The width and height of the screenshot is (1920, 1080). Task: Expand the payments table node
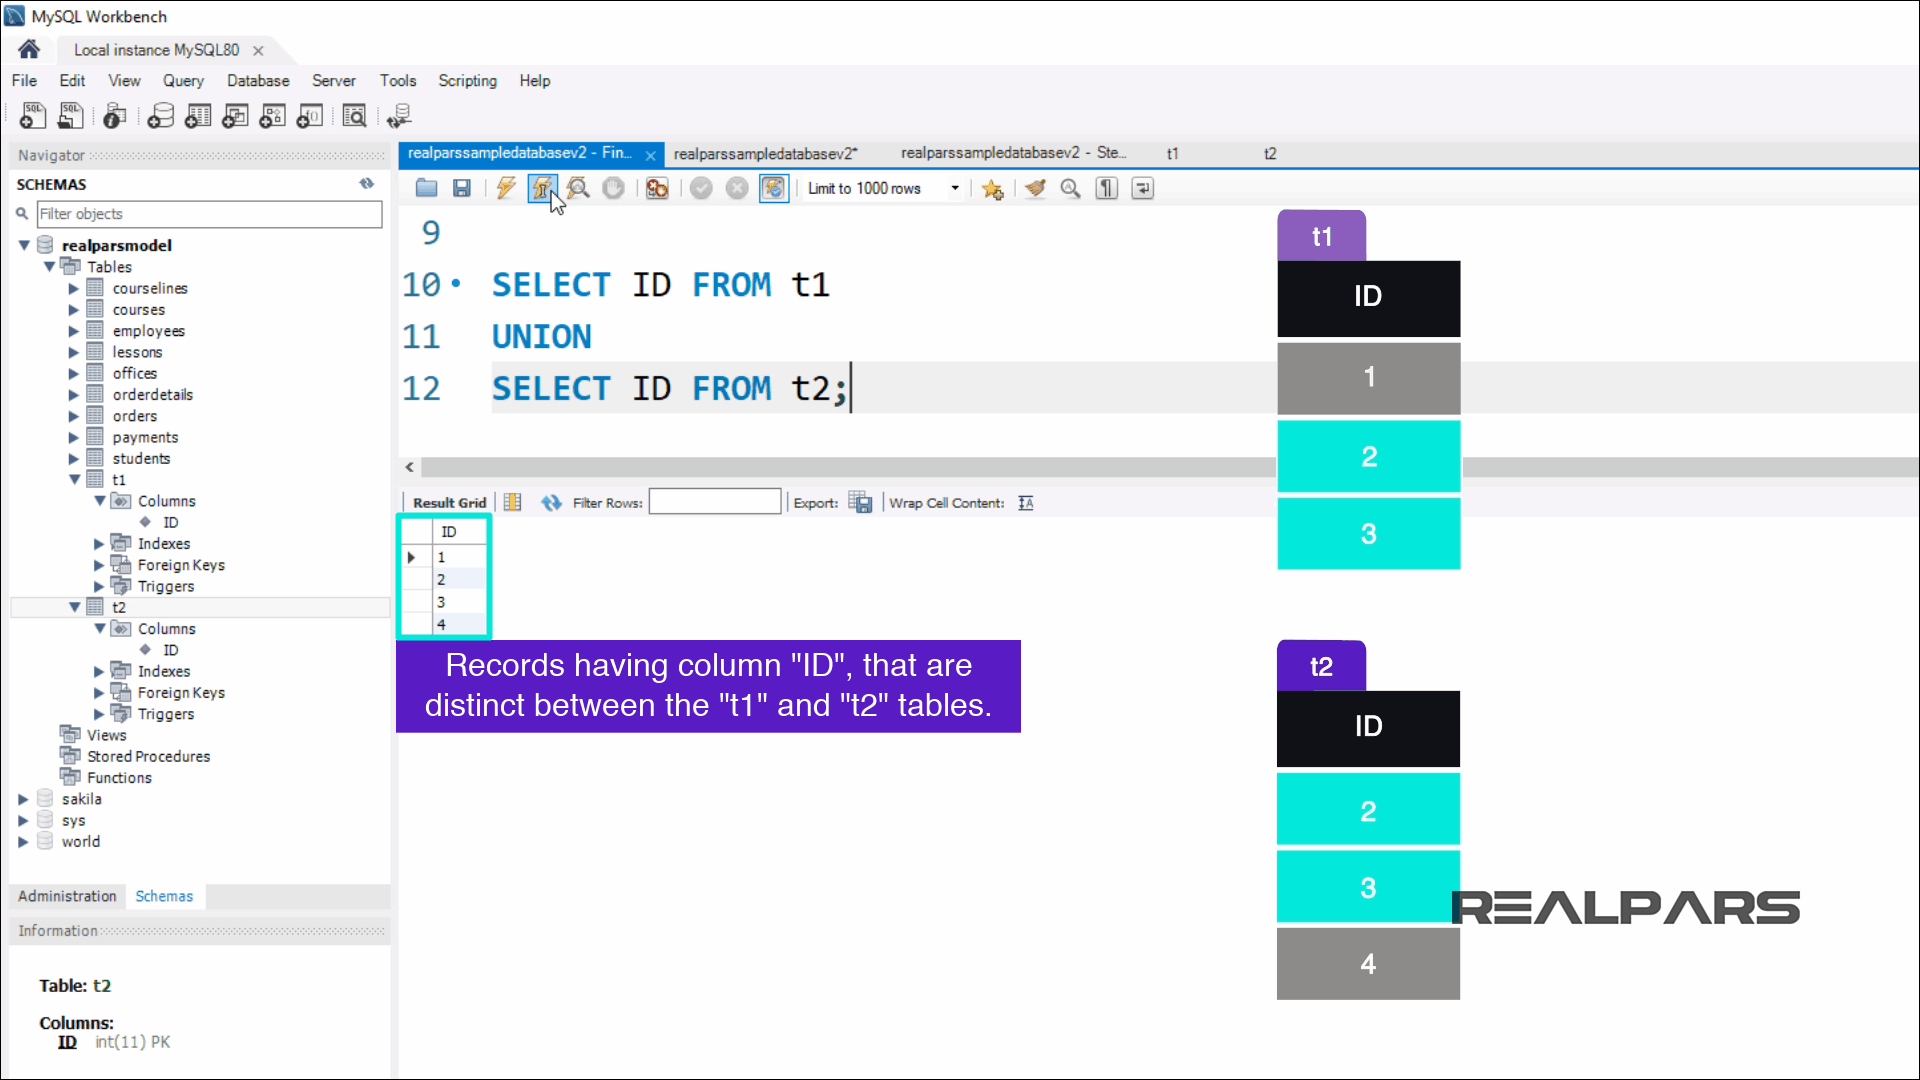tap(72, 437)
